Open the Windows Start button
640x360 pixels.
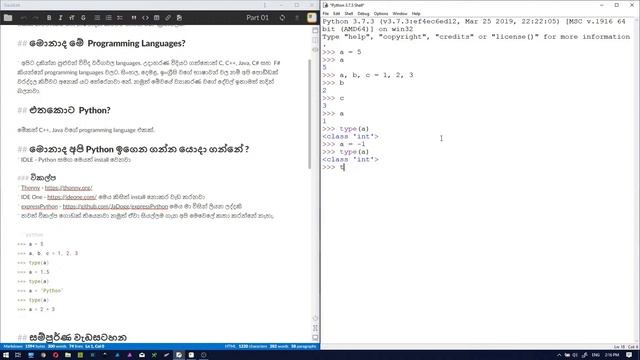pos(6,355)
